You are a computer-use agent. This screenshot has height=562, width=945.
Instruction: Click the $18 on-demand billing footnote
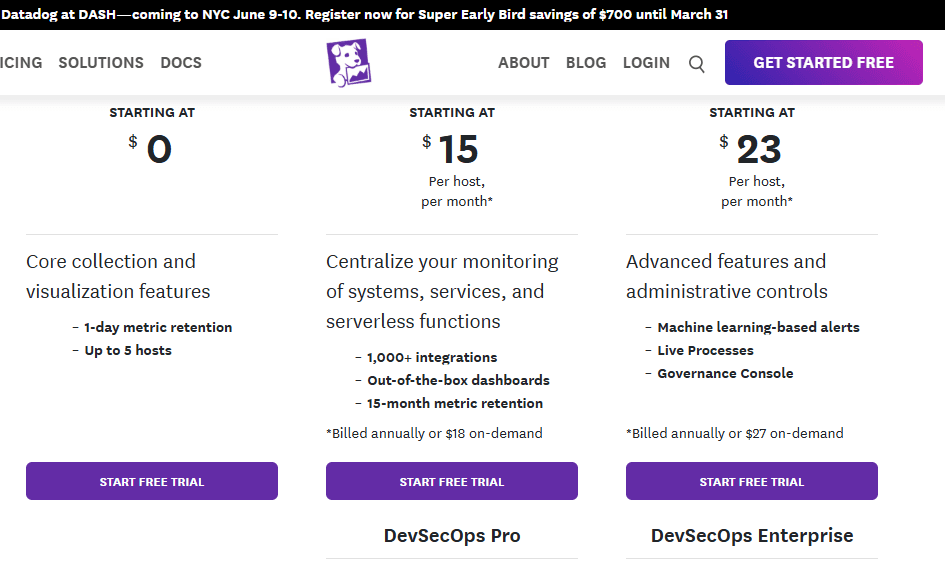pos(434,433)
